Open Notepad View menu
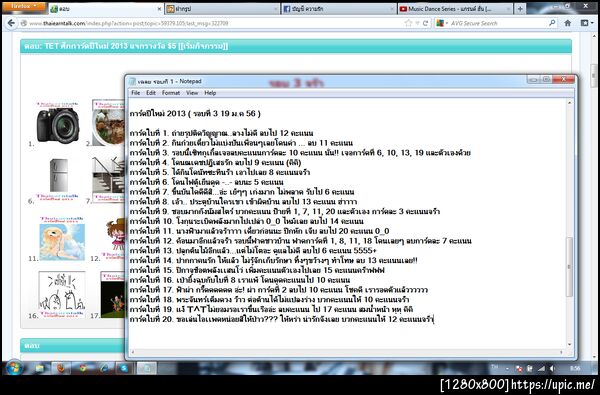 point(192,93)
